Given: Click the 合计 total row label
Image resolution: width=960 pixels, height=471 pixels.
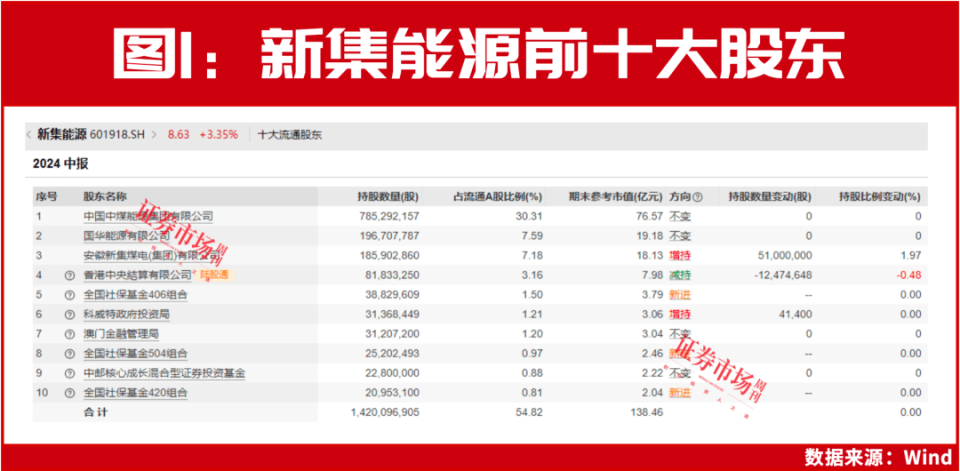Looking at the screenshot, I should coord(95,412).
